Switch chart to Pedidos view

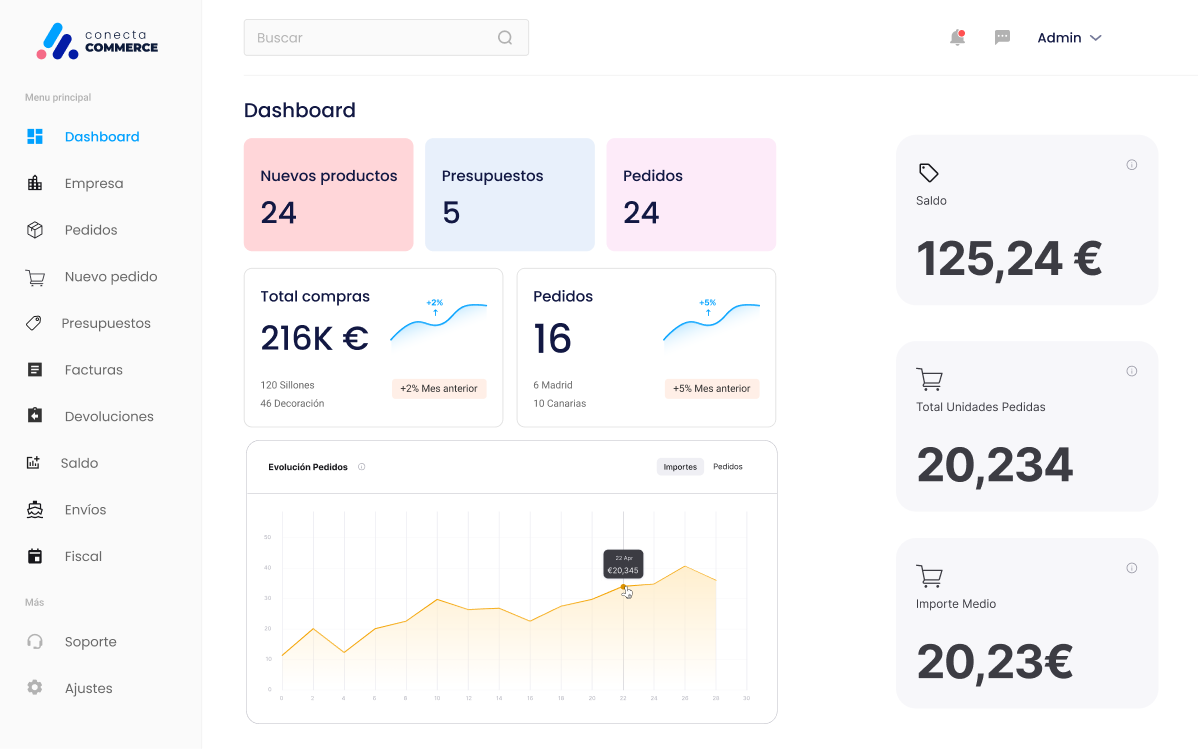pyautogui.click(x=727, y=467)
